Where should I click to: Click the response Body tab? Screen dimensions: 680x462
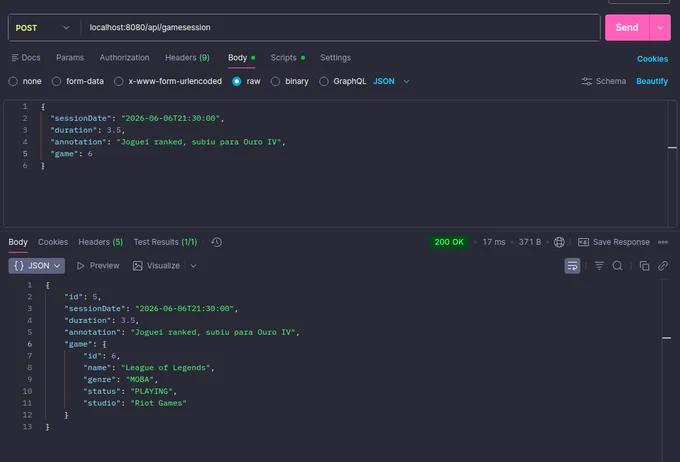(x=18, y=242)
